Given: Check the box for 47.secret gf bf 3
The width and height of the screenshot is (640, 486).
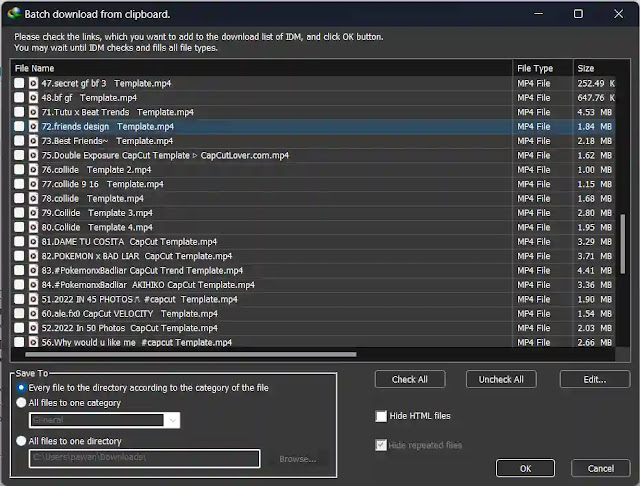Looking at the screenshot, I should (x=19, y=83).
